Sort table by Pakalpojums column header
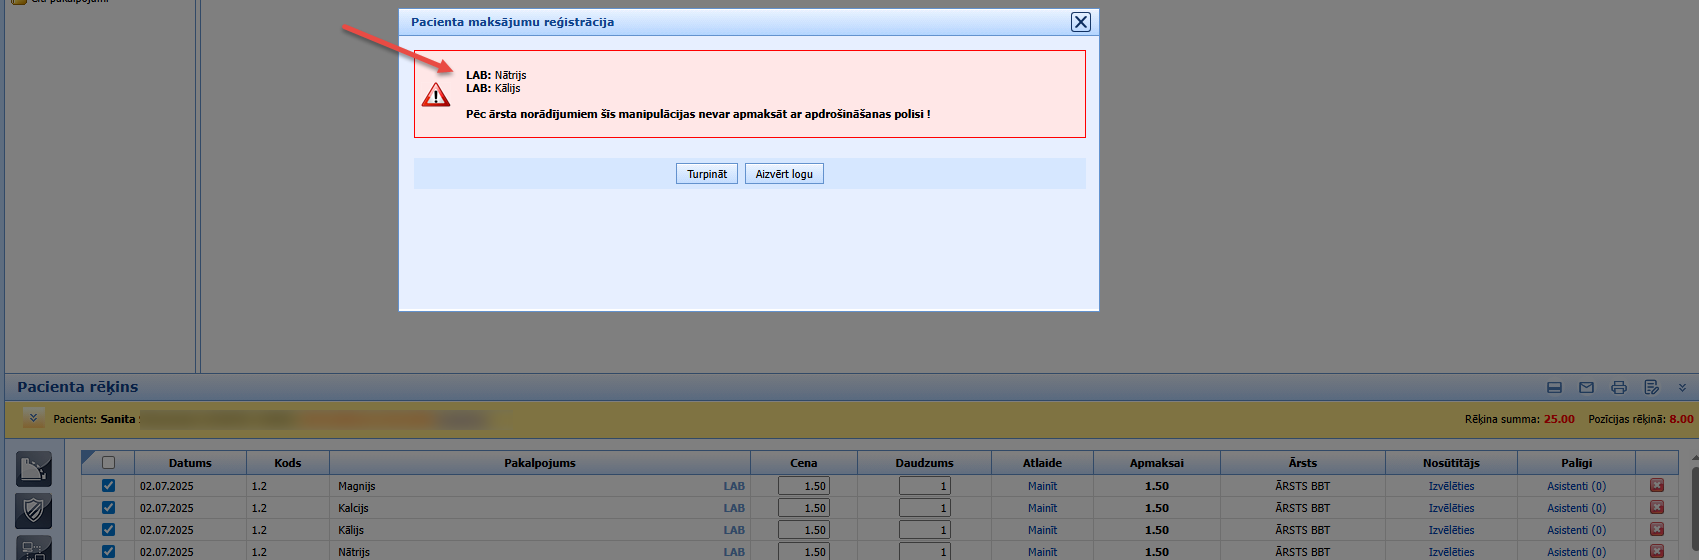 point(540,463)
